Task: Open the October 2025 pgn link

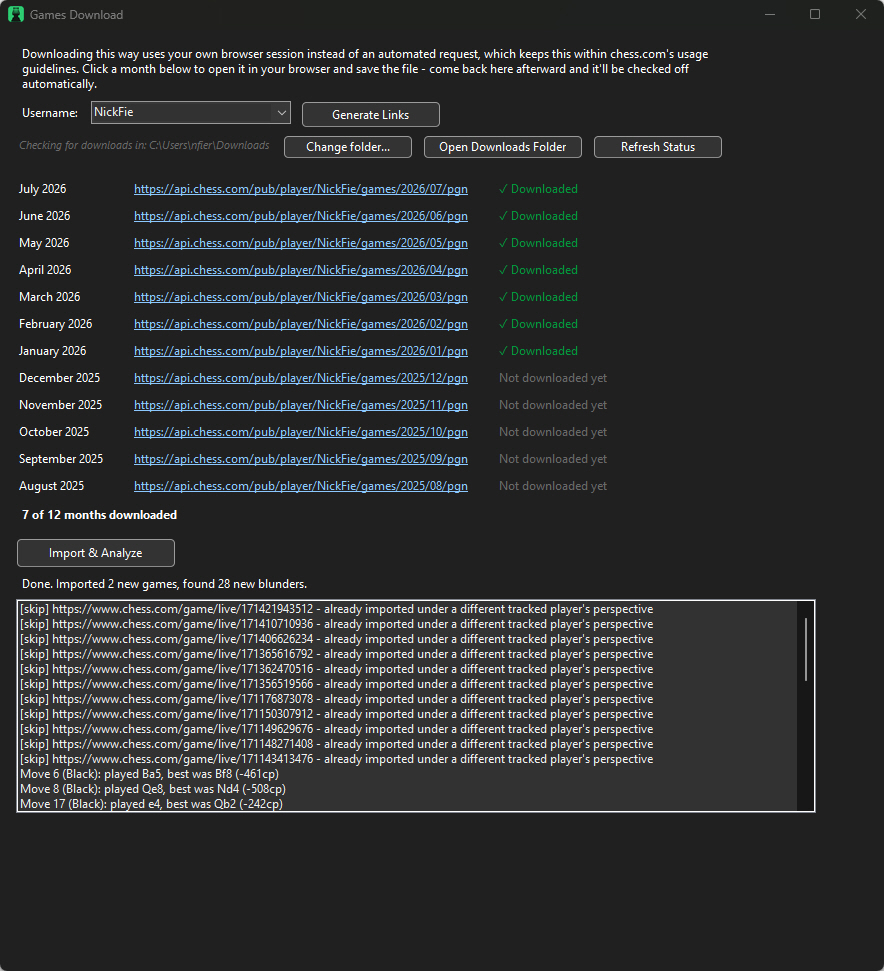Action: click(301, 432)
